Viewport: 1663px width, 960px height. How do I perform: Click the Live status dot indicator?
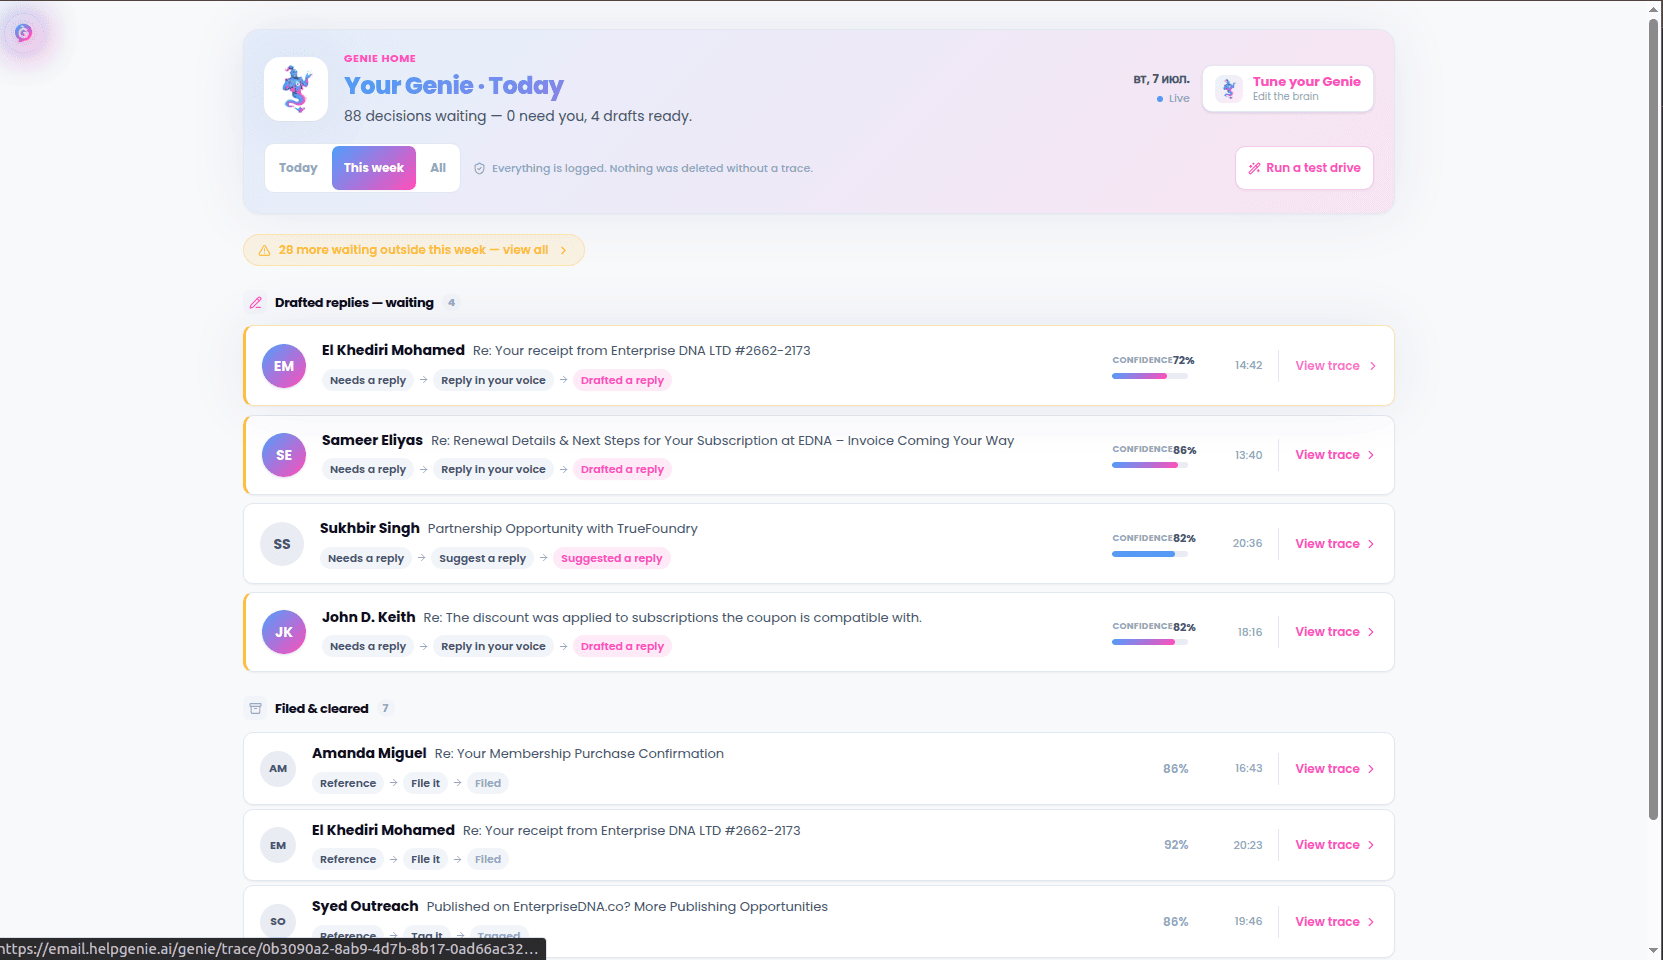tap(1160, 99)
